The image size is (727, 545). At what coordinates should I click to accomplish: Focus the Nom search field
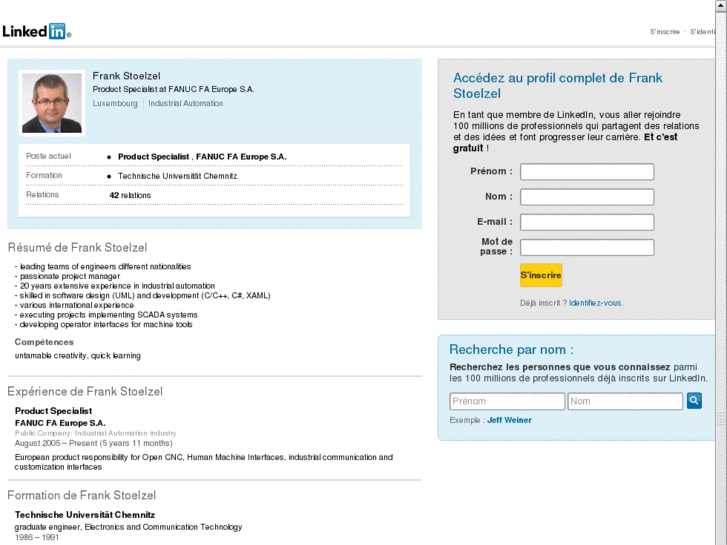tap(625, 401)
